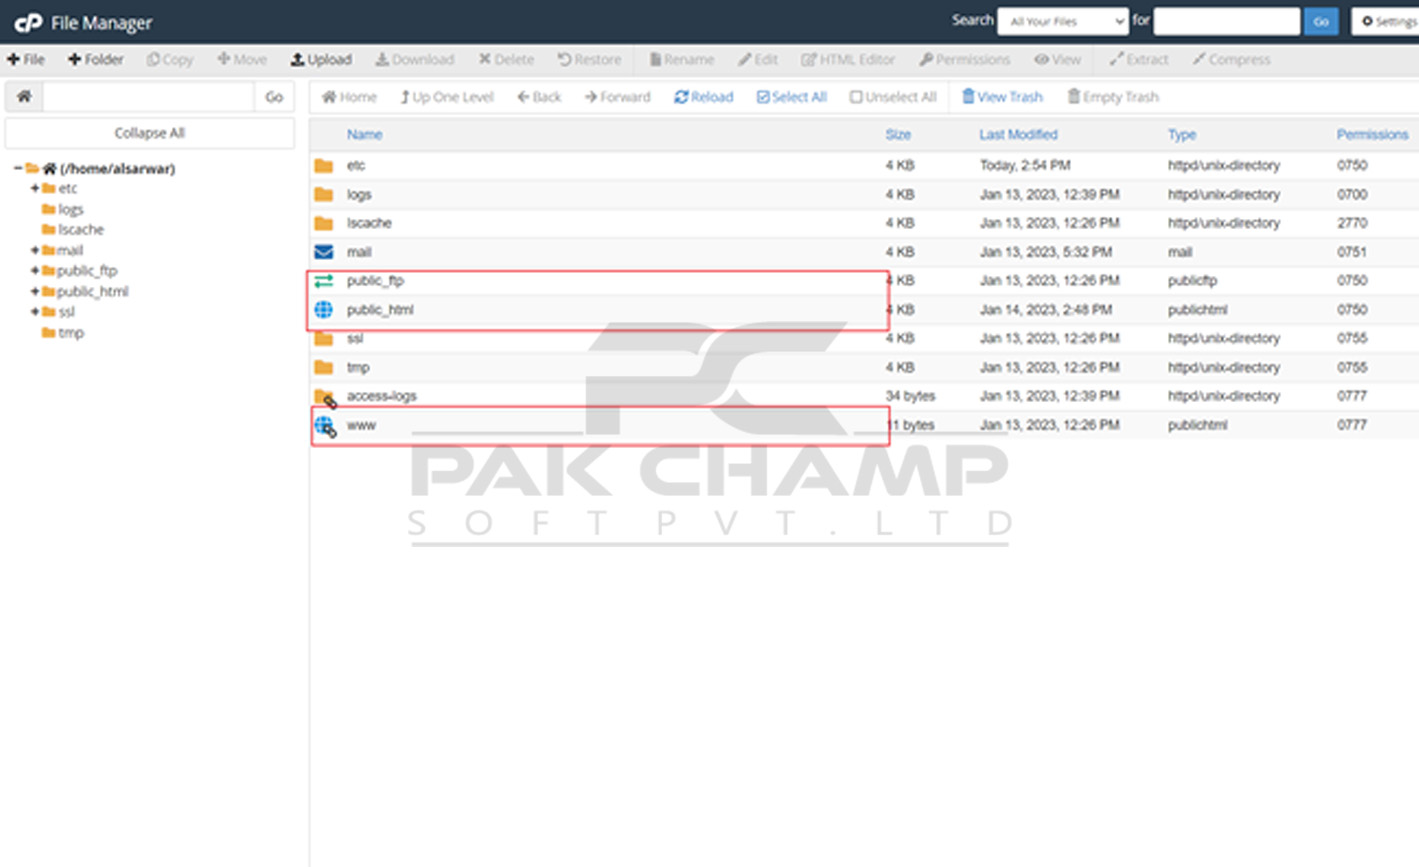Viewport: 1419px width, 867px height.
Task: Select the www row name
Action: tap(361, 425)
